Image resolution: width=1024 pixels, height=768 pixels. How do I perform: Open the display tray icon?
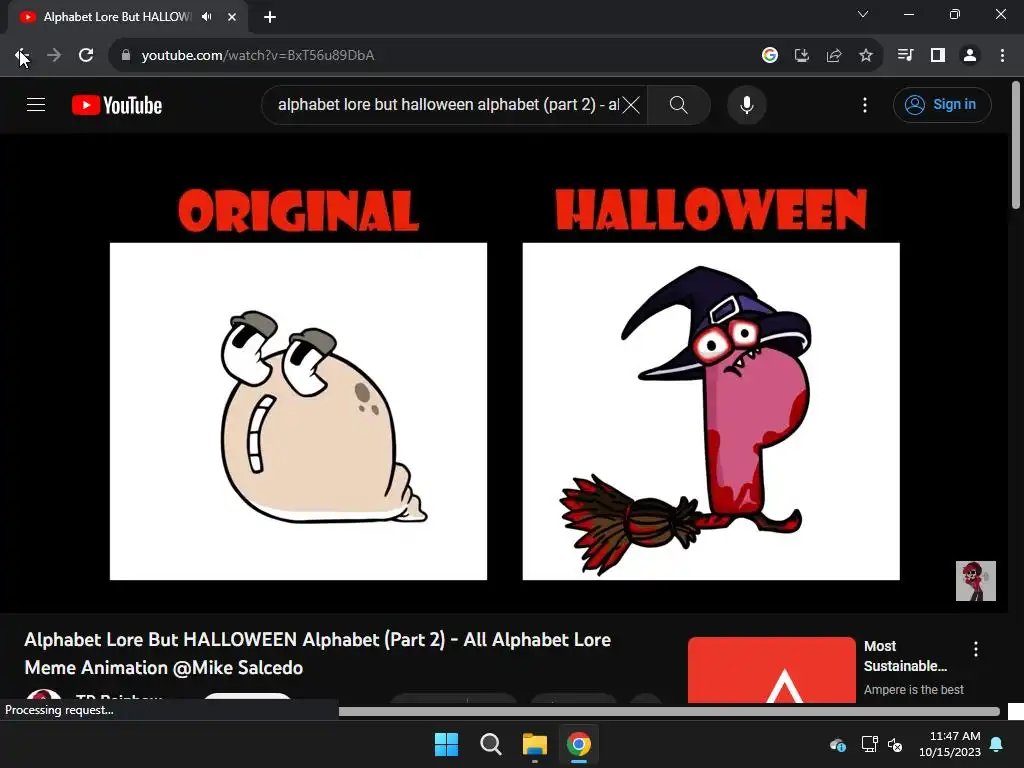click(x=869, y=744)
